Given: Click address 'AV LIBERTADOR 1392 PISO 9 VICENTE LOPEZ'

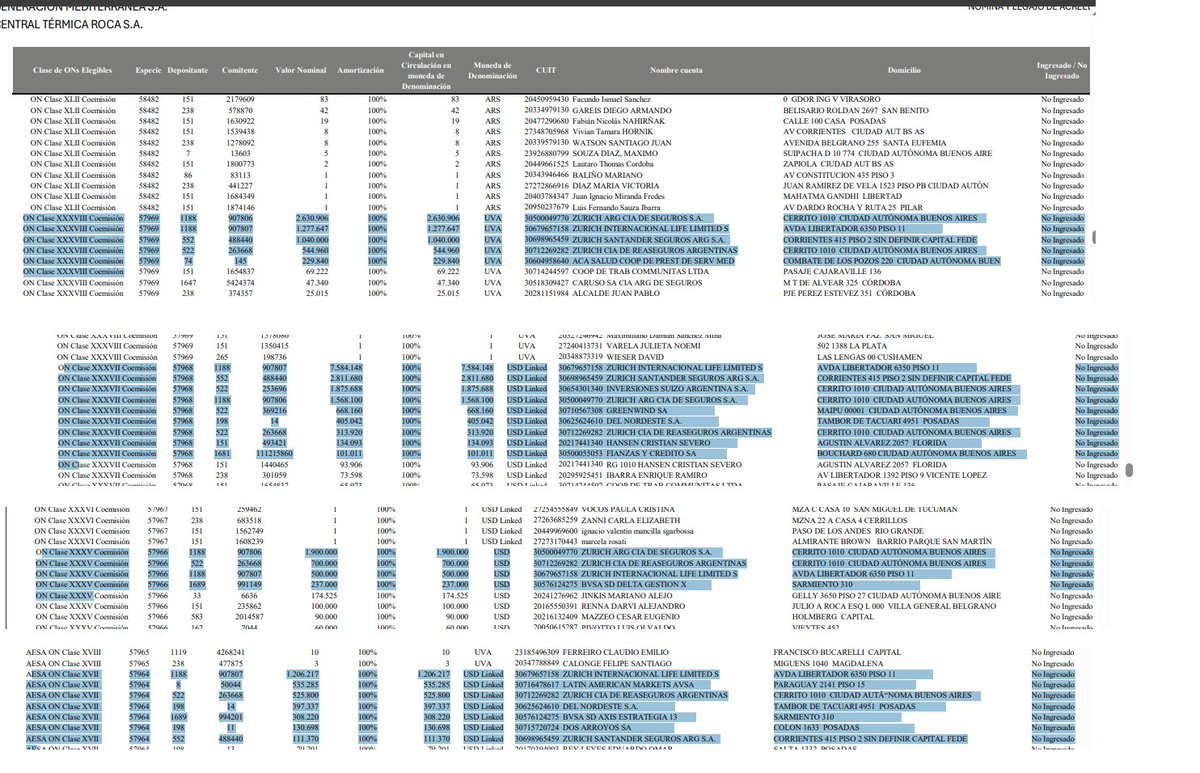Looking at the screenshot, I should [900, 475].
